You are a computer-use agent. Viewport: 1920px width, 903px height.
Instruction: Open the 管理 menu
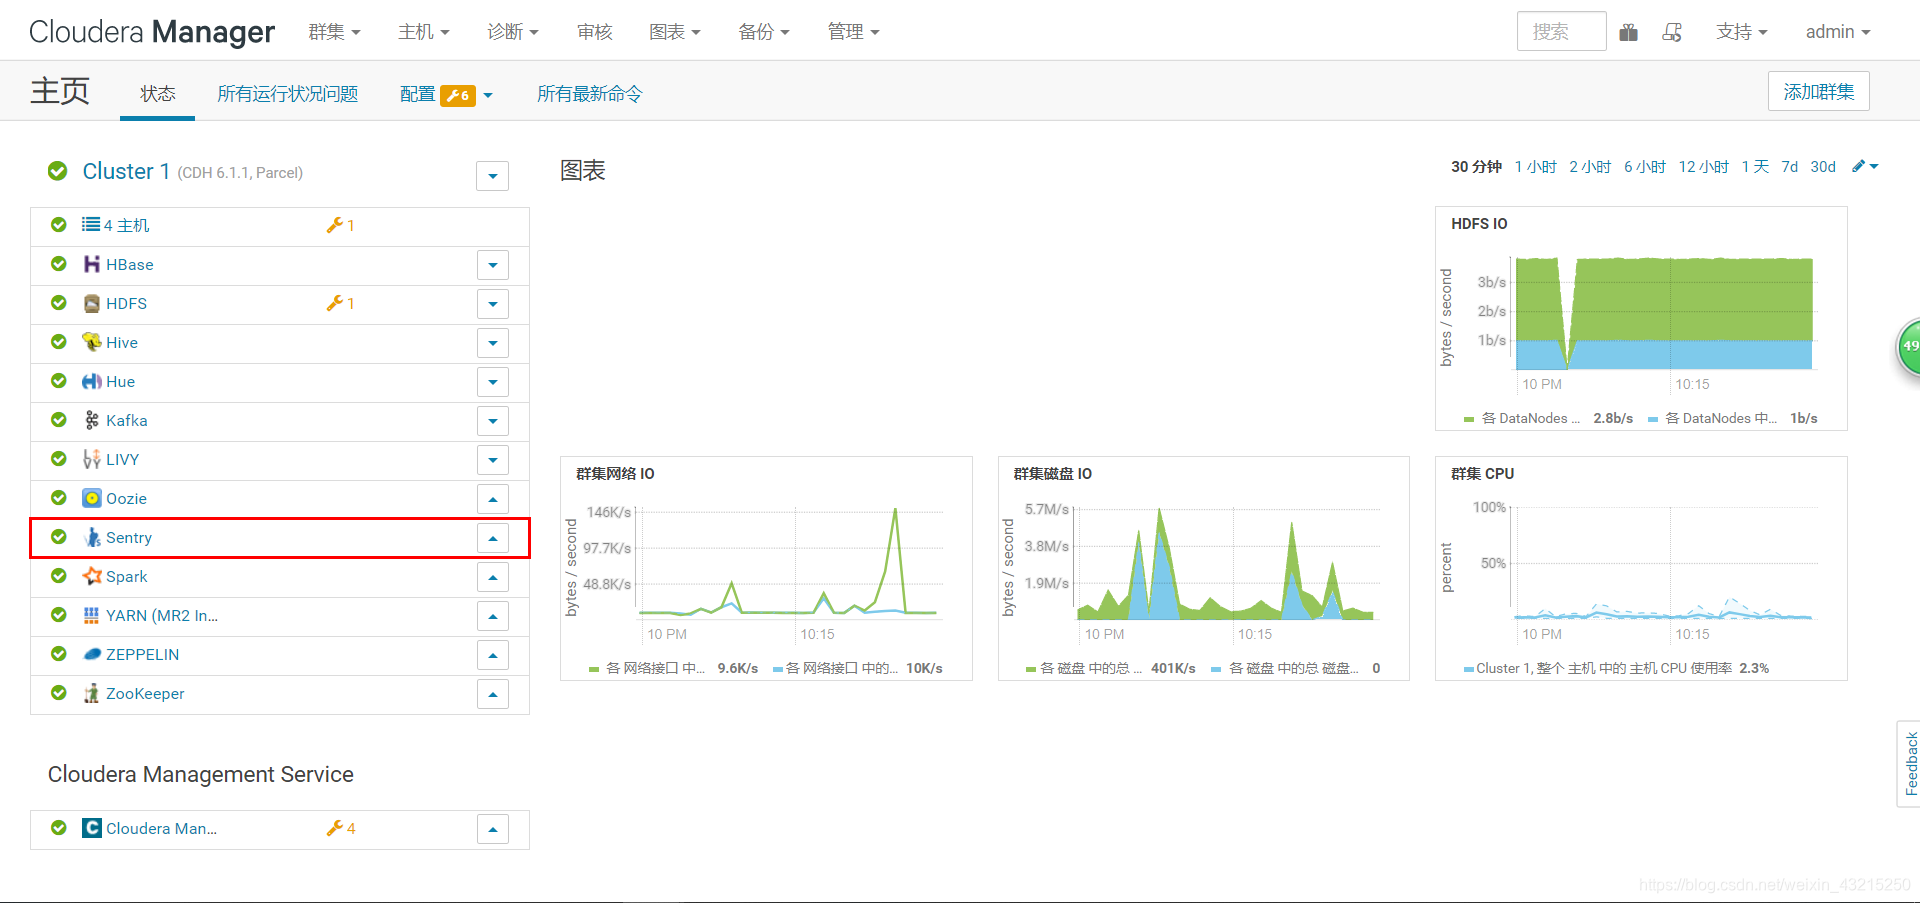click(854, 32)
